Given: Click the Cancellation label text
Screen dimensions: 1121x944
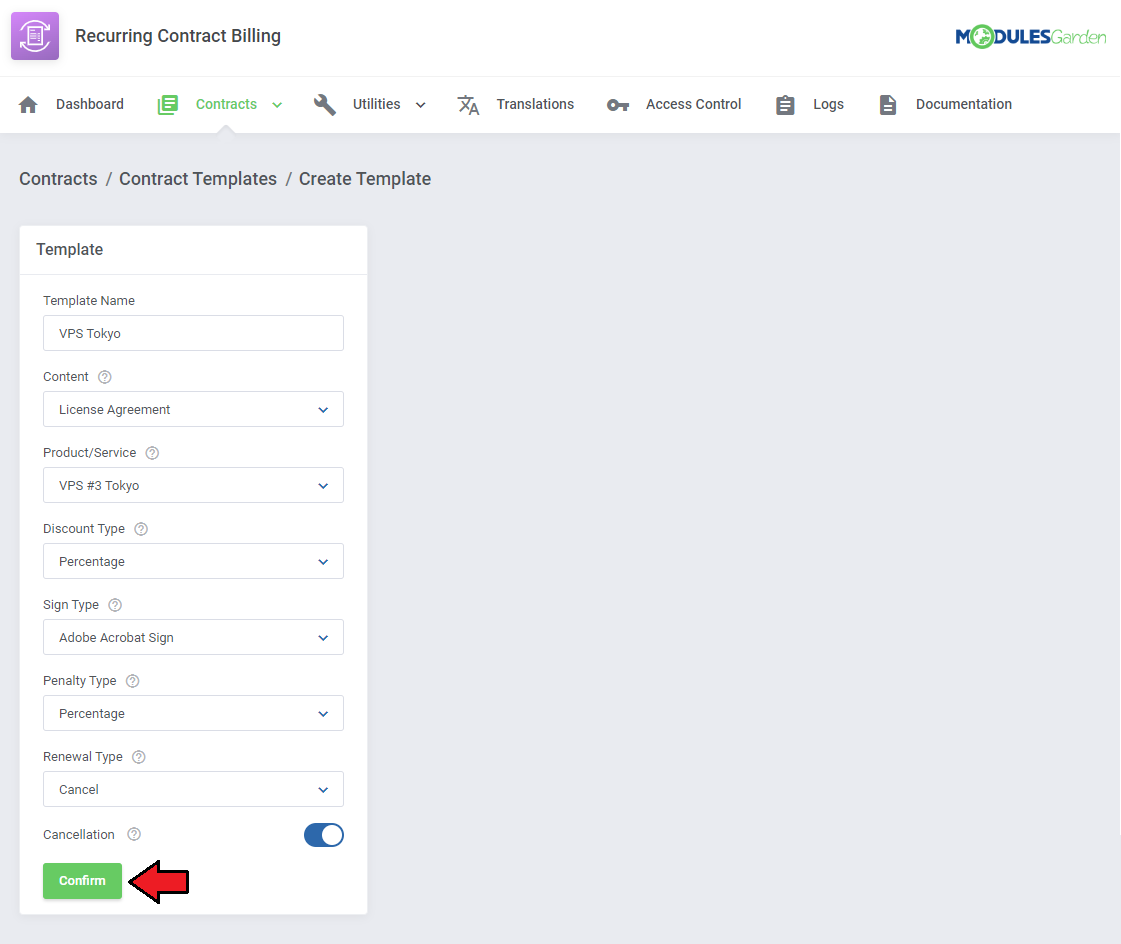Looking at the screenshot, I should click(79, 835).
